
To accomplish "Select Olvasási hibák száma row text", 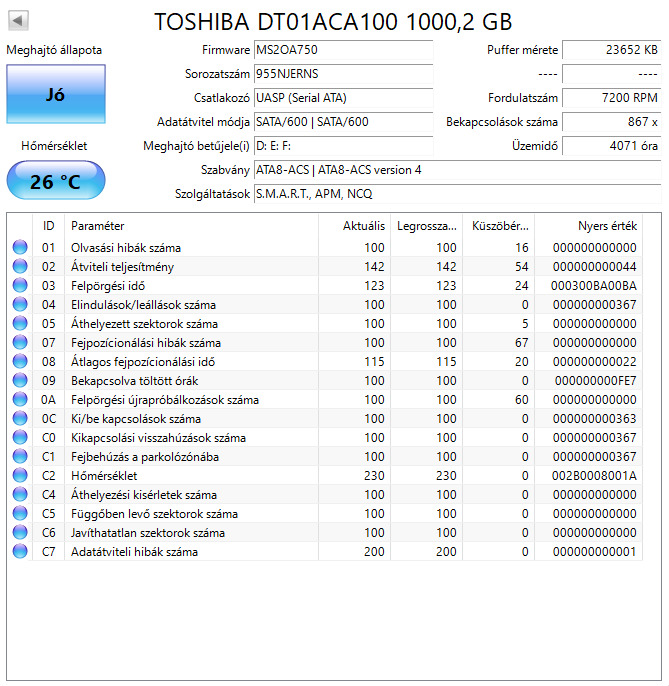I will (126, 248).
